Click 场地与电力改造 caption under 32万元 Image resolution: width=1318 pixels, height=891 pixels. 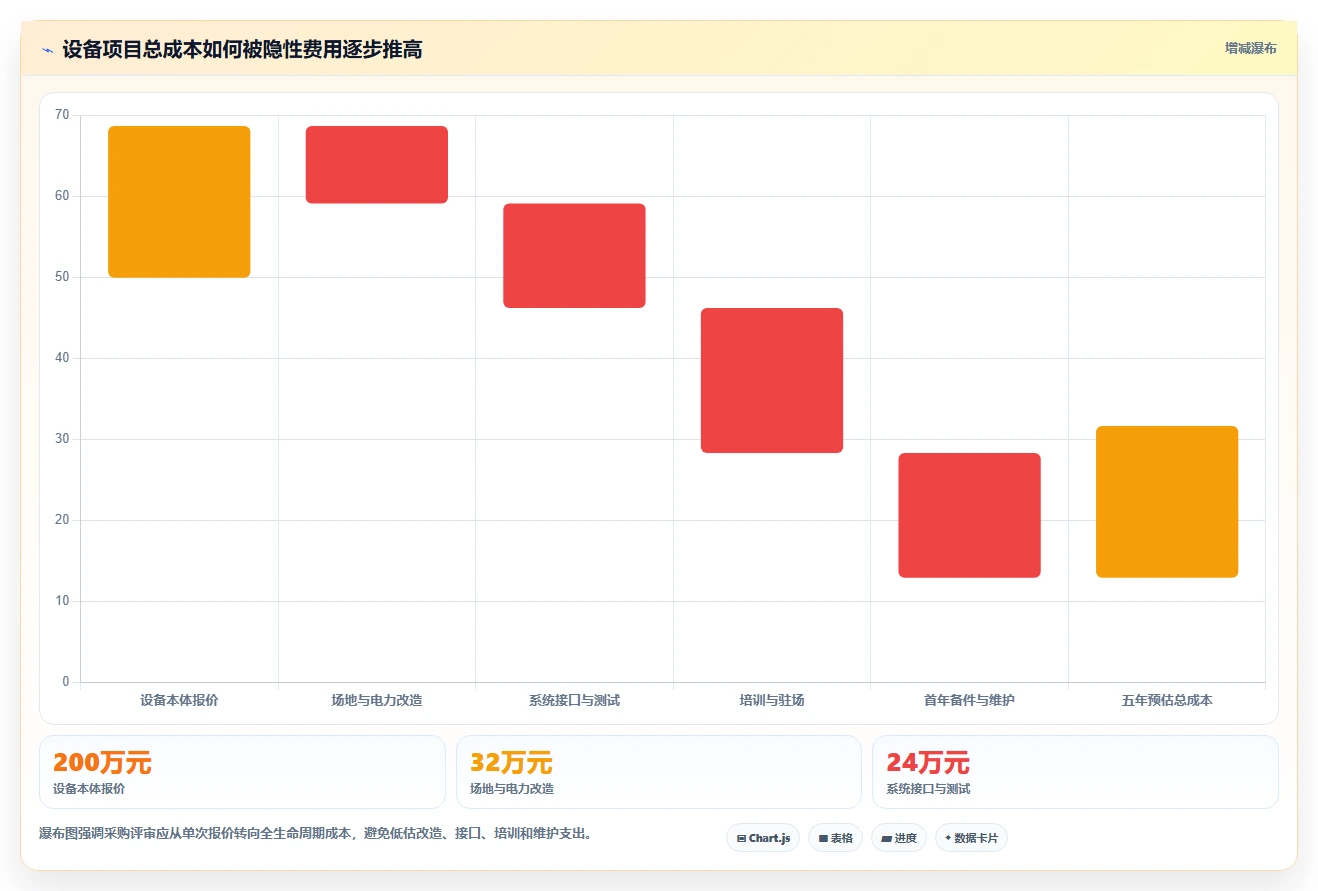click(512, 789)
